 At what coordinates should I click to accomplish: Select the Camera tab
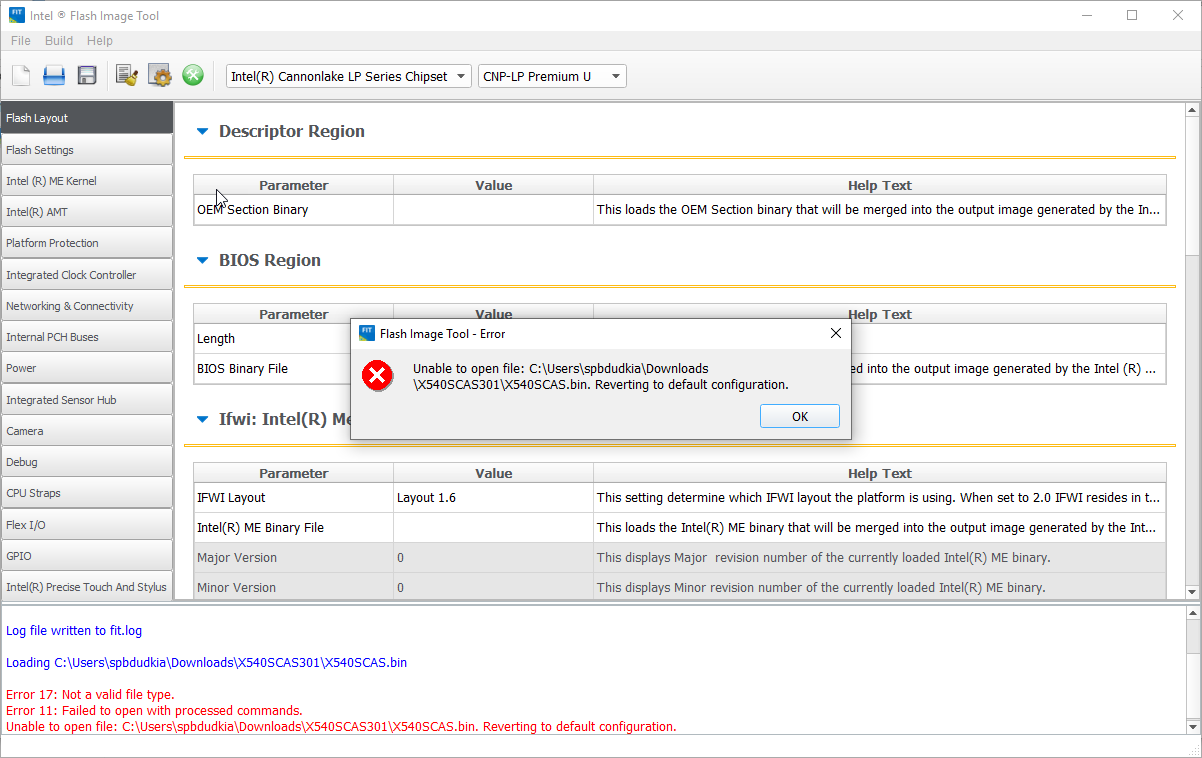(87, 431)
